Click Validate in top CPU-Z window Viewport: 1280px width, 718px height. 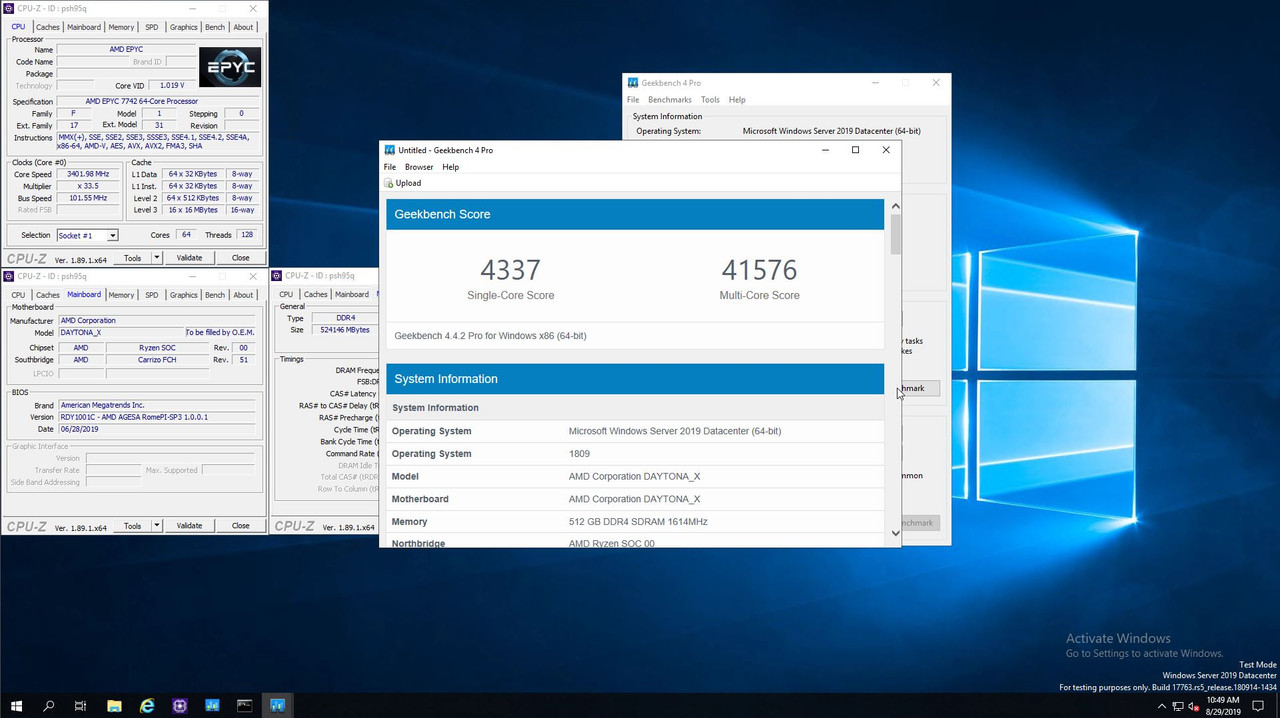coord(189,258)
